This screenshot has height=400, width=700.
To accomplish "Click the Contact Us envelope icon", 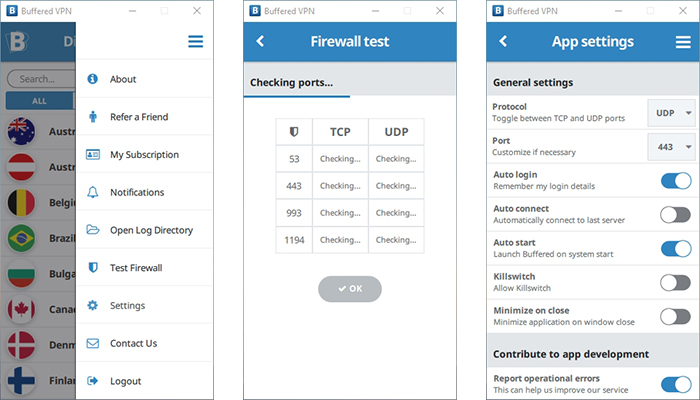I will 92,343.
